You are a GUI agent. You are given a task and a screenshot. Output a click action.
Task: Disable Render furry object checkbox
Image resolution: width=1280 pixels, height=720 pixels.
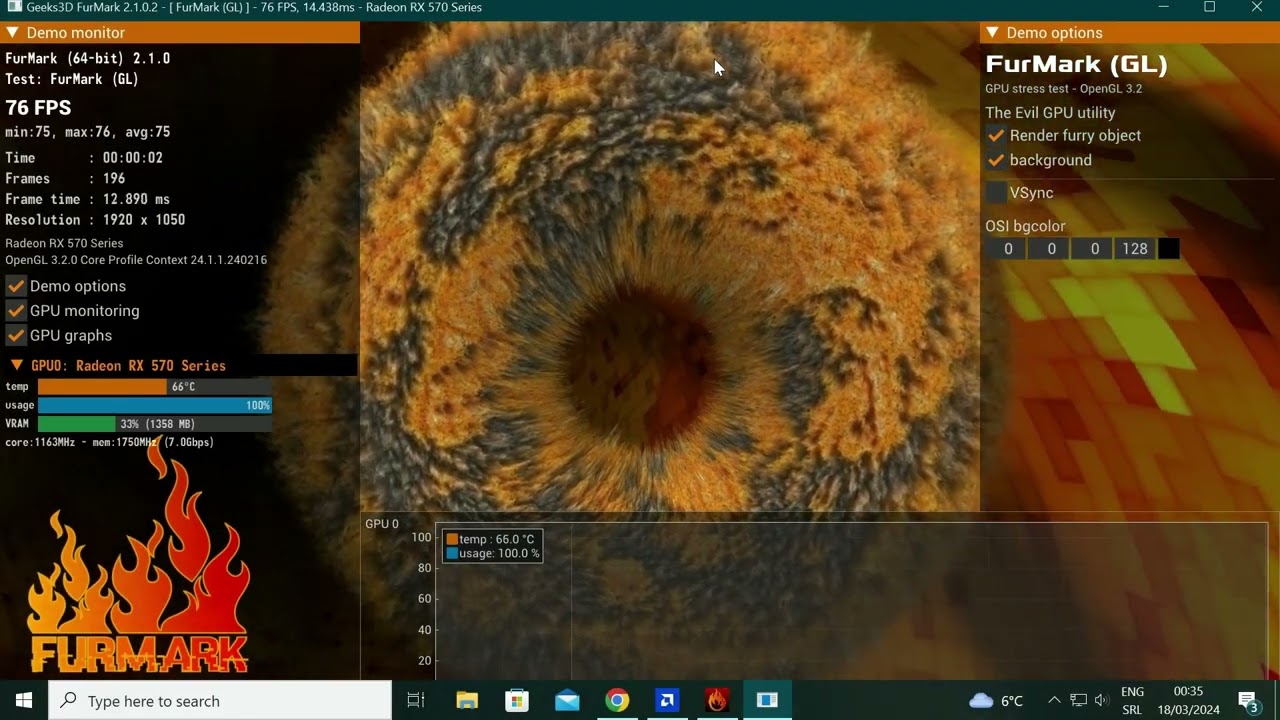[996, 136]
